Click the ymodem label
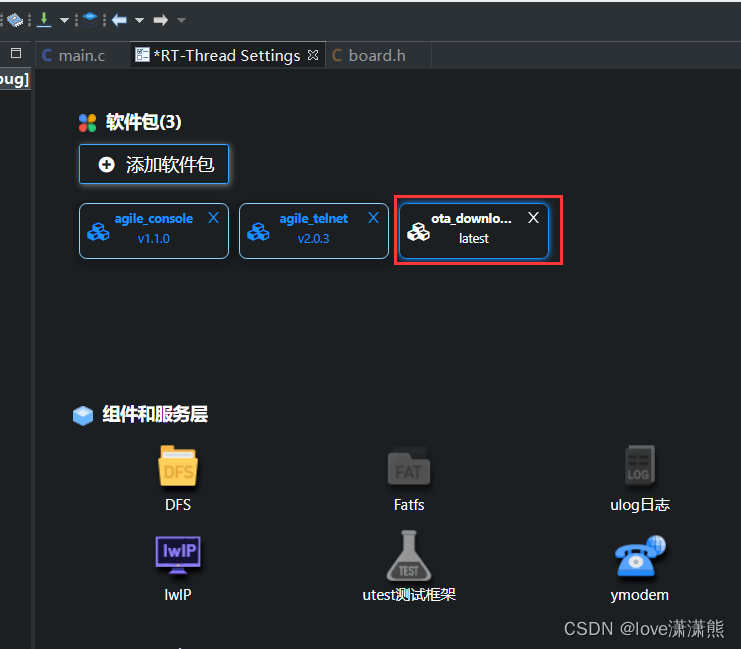 639,595
